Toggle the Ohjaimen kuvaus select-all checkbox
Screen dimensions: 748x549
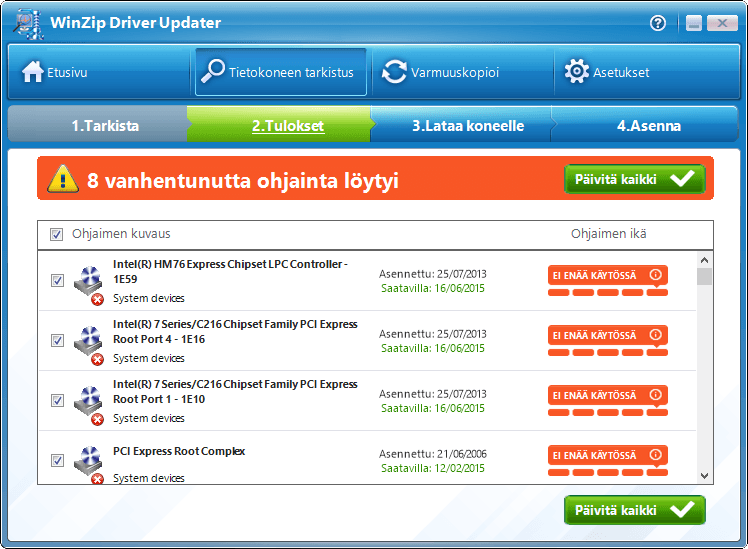[57, 234]
